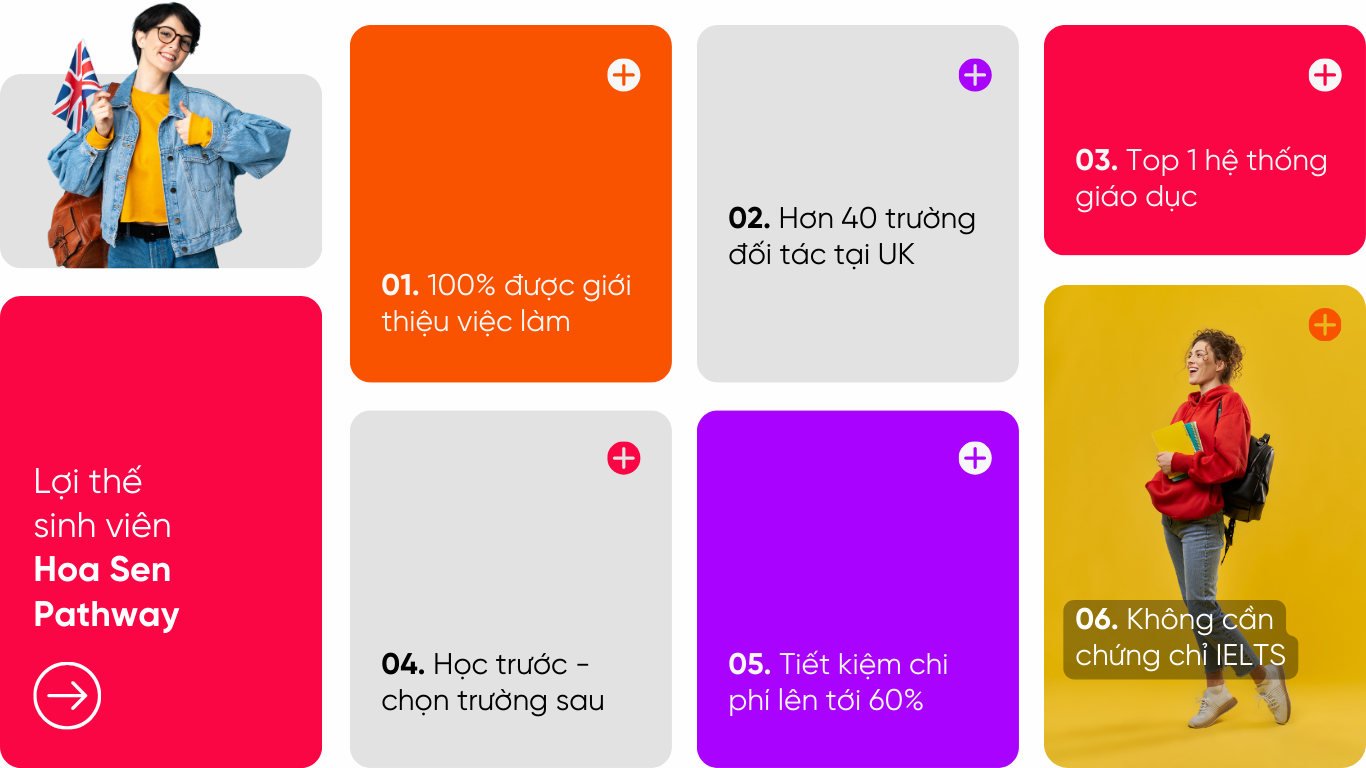
Task: Expand the 02 partner schools card plus icon
Action: 974,75
